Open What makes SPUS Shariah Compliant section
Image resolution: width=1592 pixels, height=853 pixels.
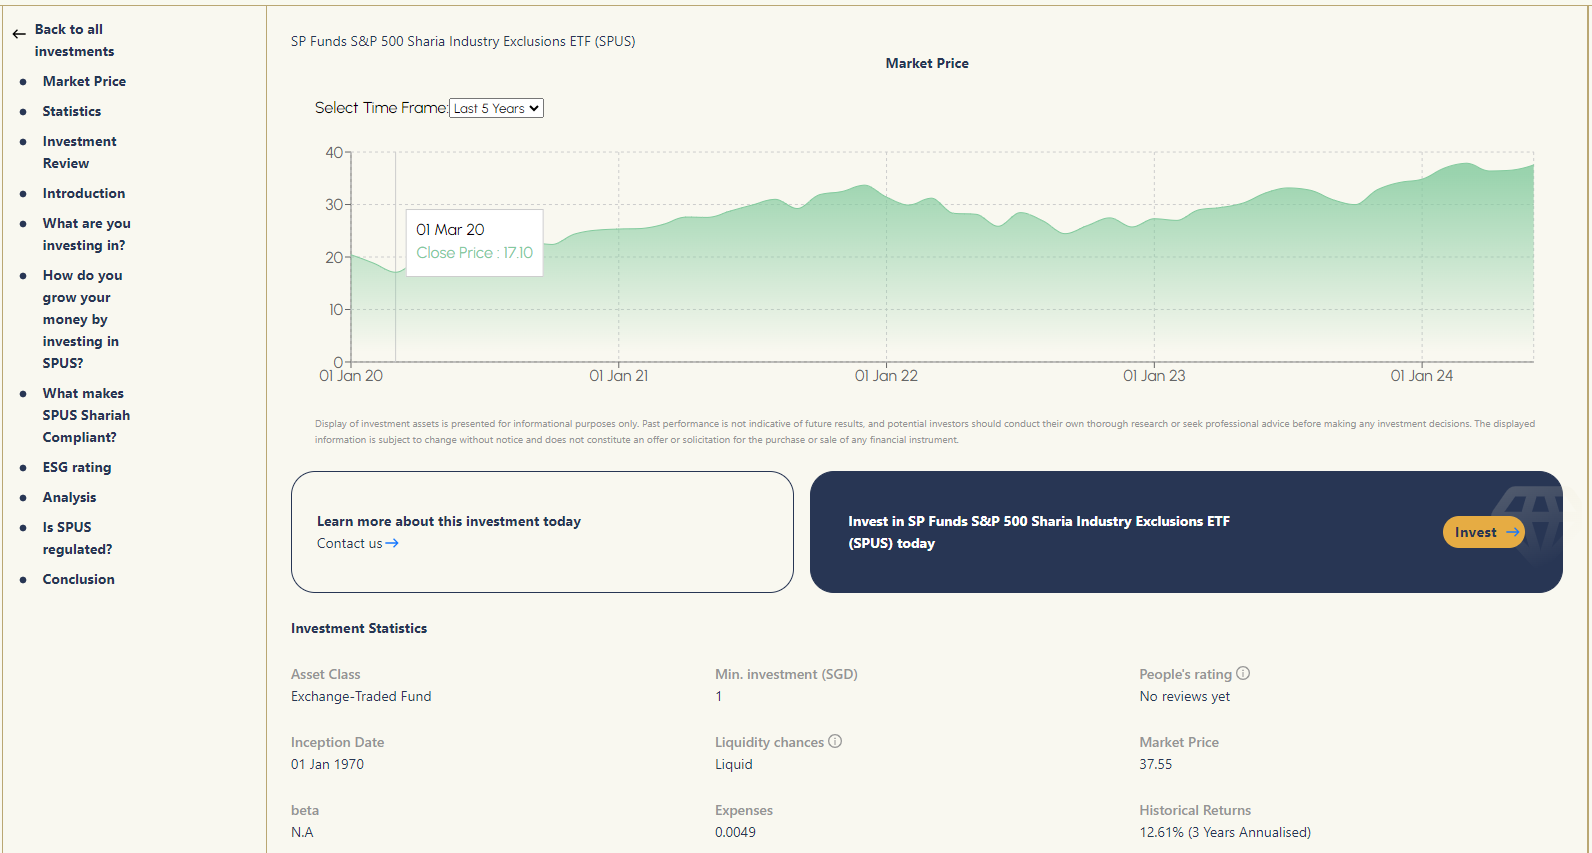click(86, 415)
